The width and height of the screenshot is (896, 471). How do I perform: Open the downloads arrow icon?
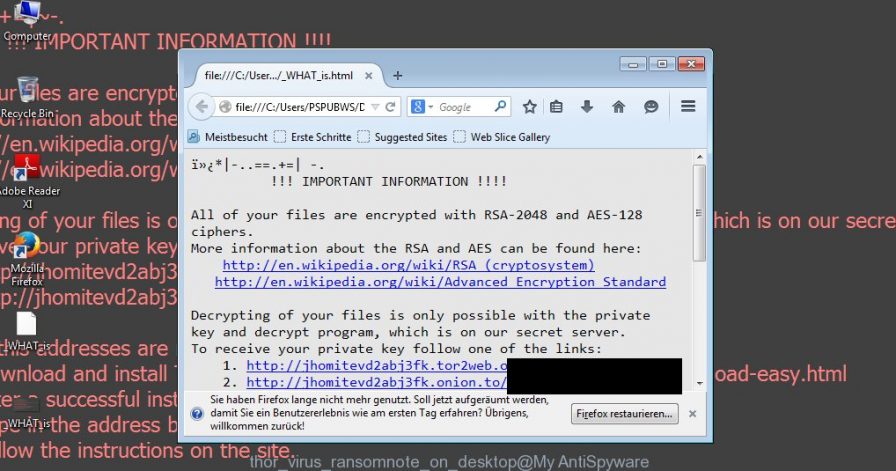point(587,106)
